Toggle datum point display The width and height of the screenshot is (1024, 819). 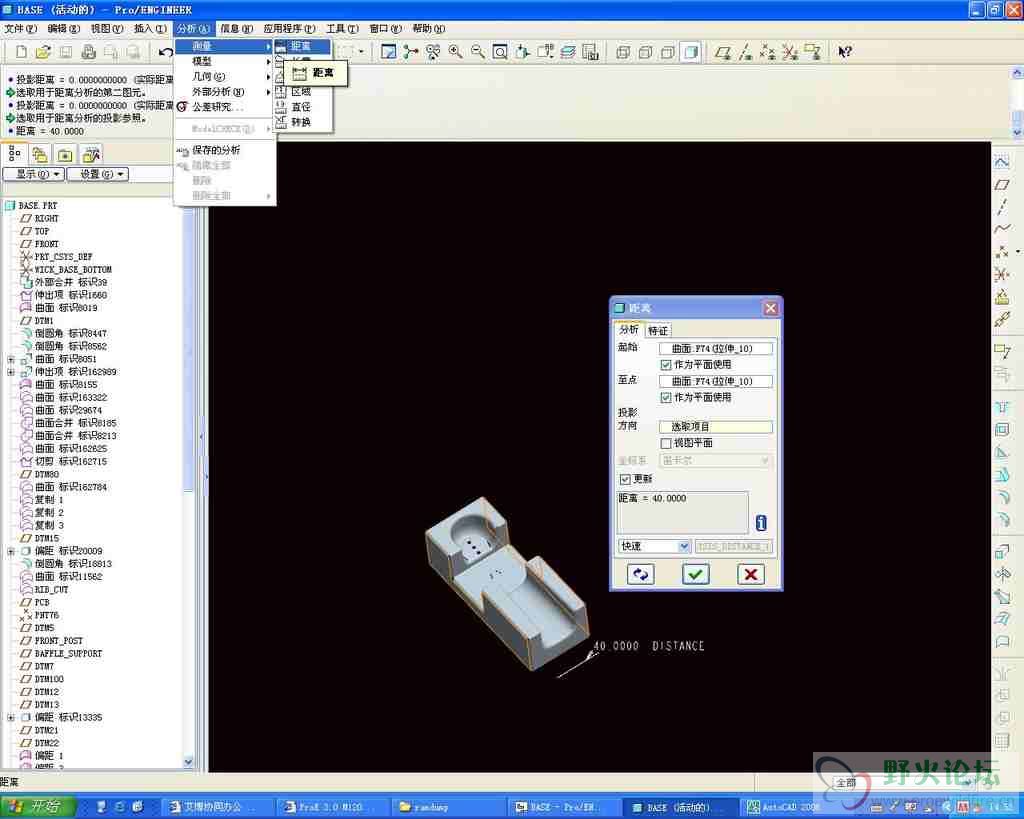(768, 52)
